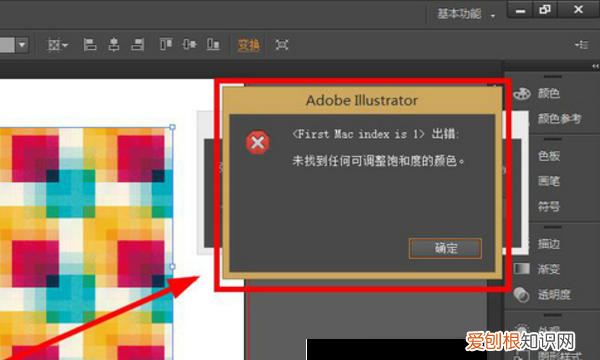
Task: Click the <First Mac index is 1> 出错 text
Action: coord(374,134)
